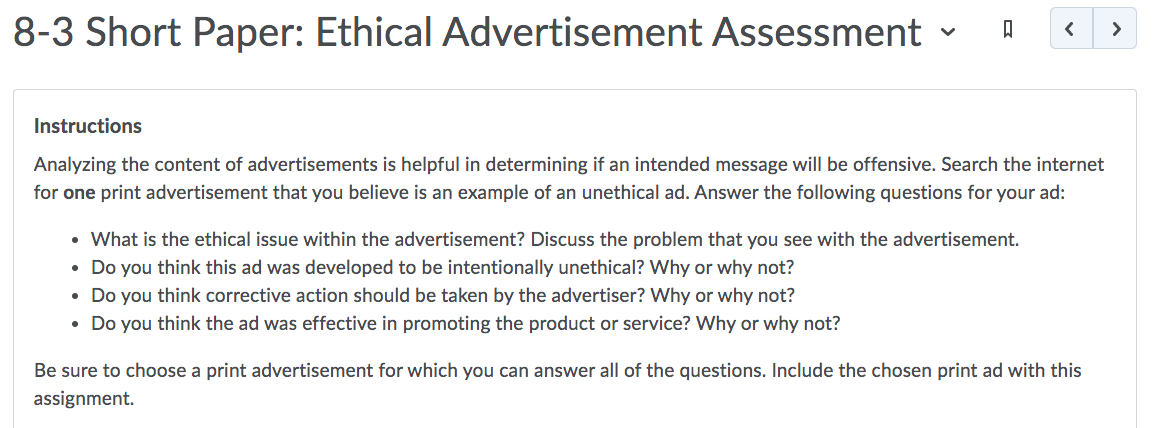Go to next activity with right arrow
The height and width of the screenshot is (428, 1153).
point(1115,29)
